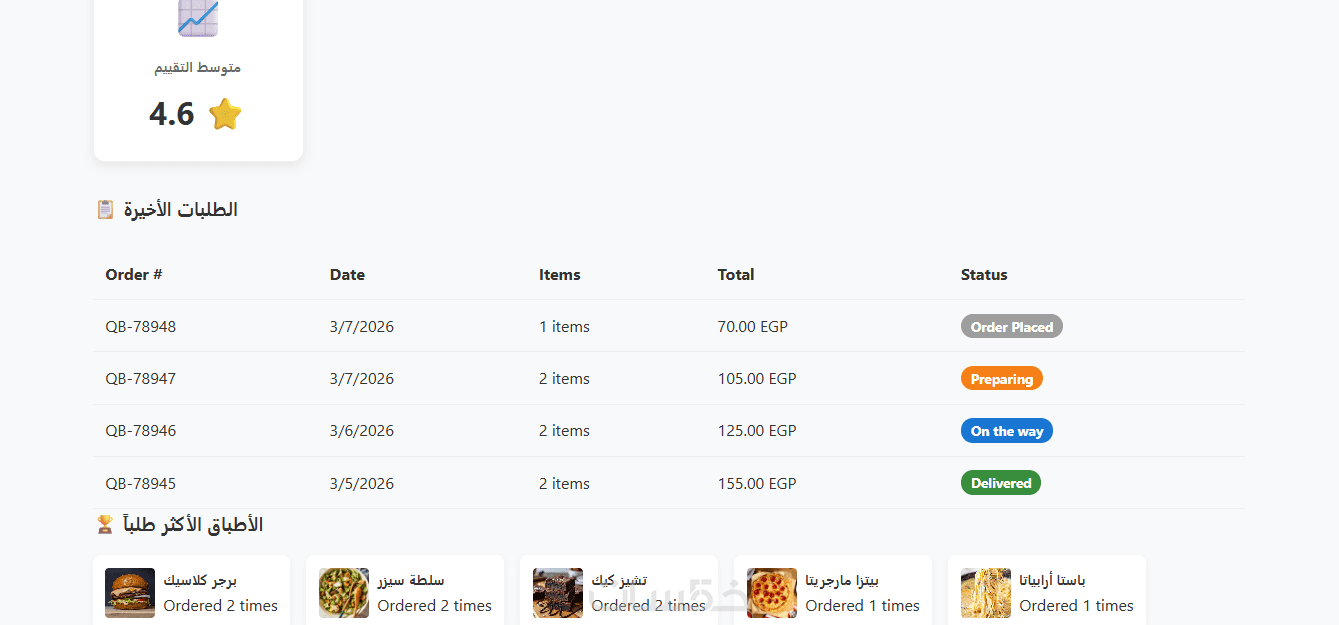This screenshot has height=625, width=1339.
Task: Select the blue On the way badge
Action: pyautogui.click(x=1006, y=431)
